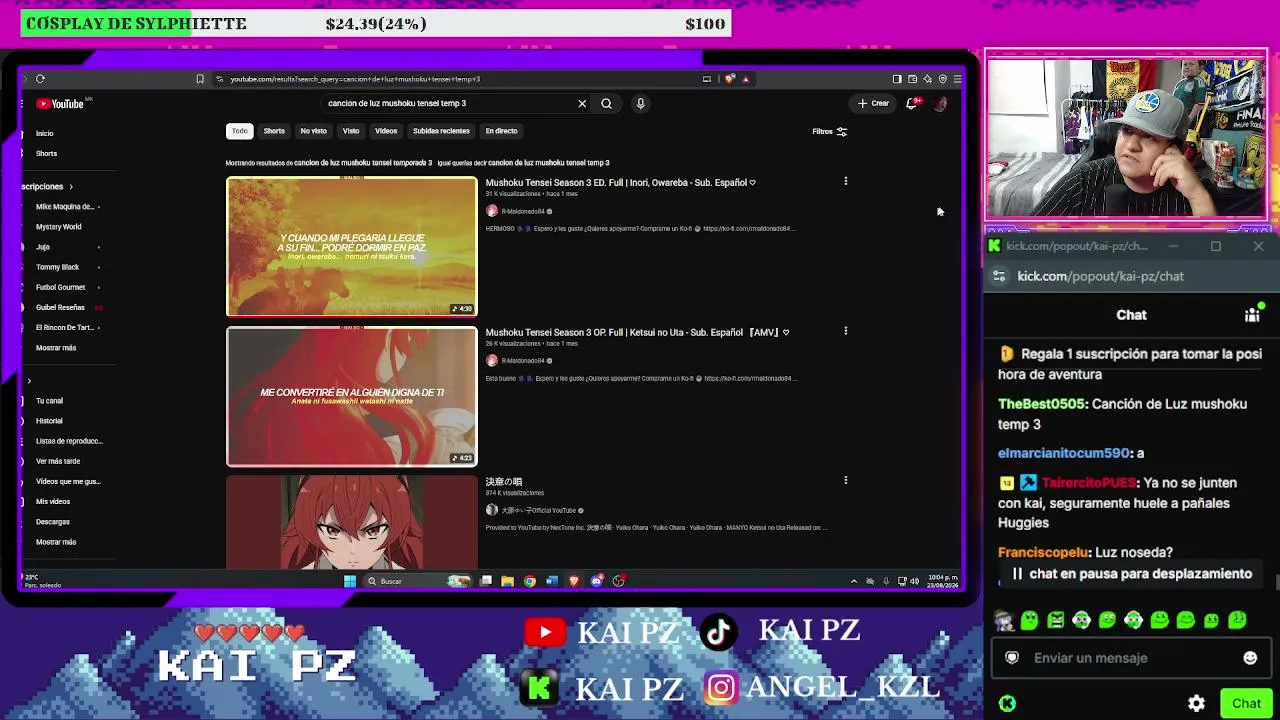Open options for the 決意の唄 video

(846, 480)
